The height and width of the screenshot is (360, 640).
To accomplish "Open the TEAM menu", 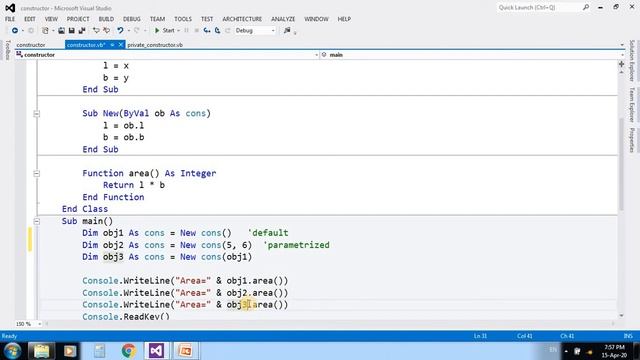I will [157, 19].
